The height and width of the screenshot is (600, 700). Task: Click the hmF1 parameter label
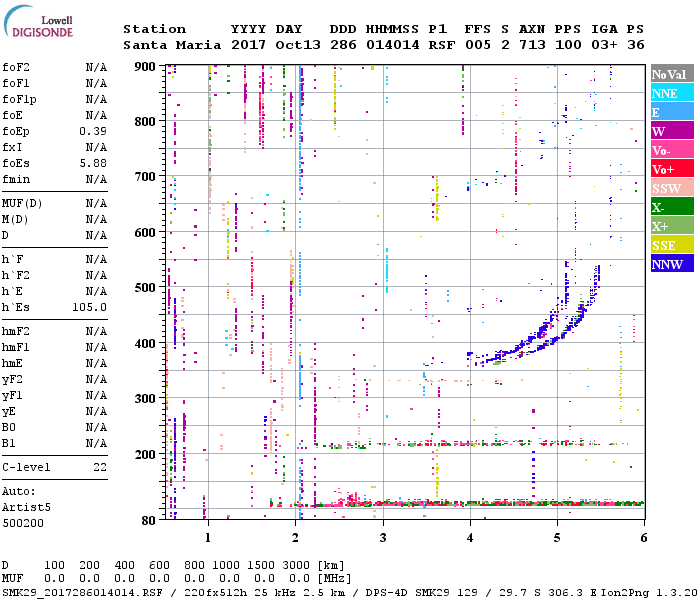(16, 348)
